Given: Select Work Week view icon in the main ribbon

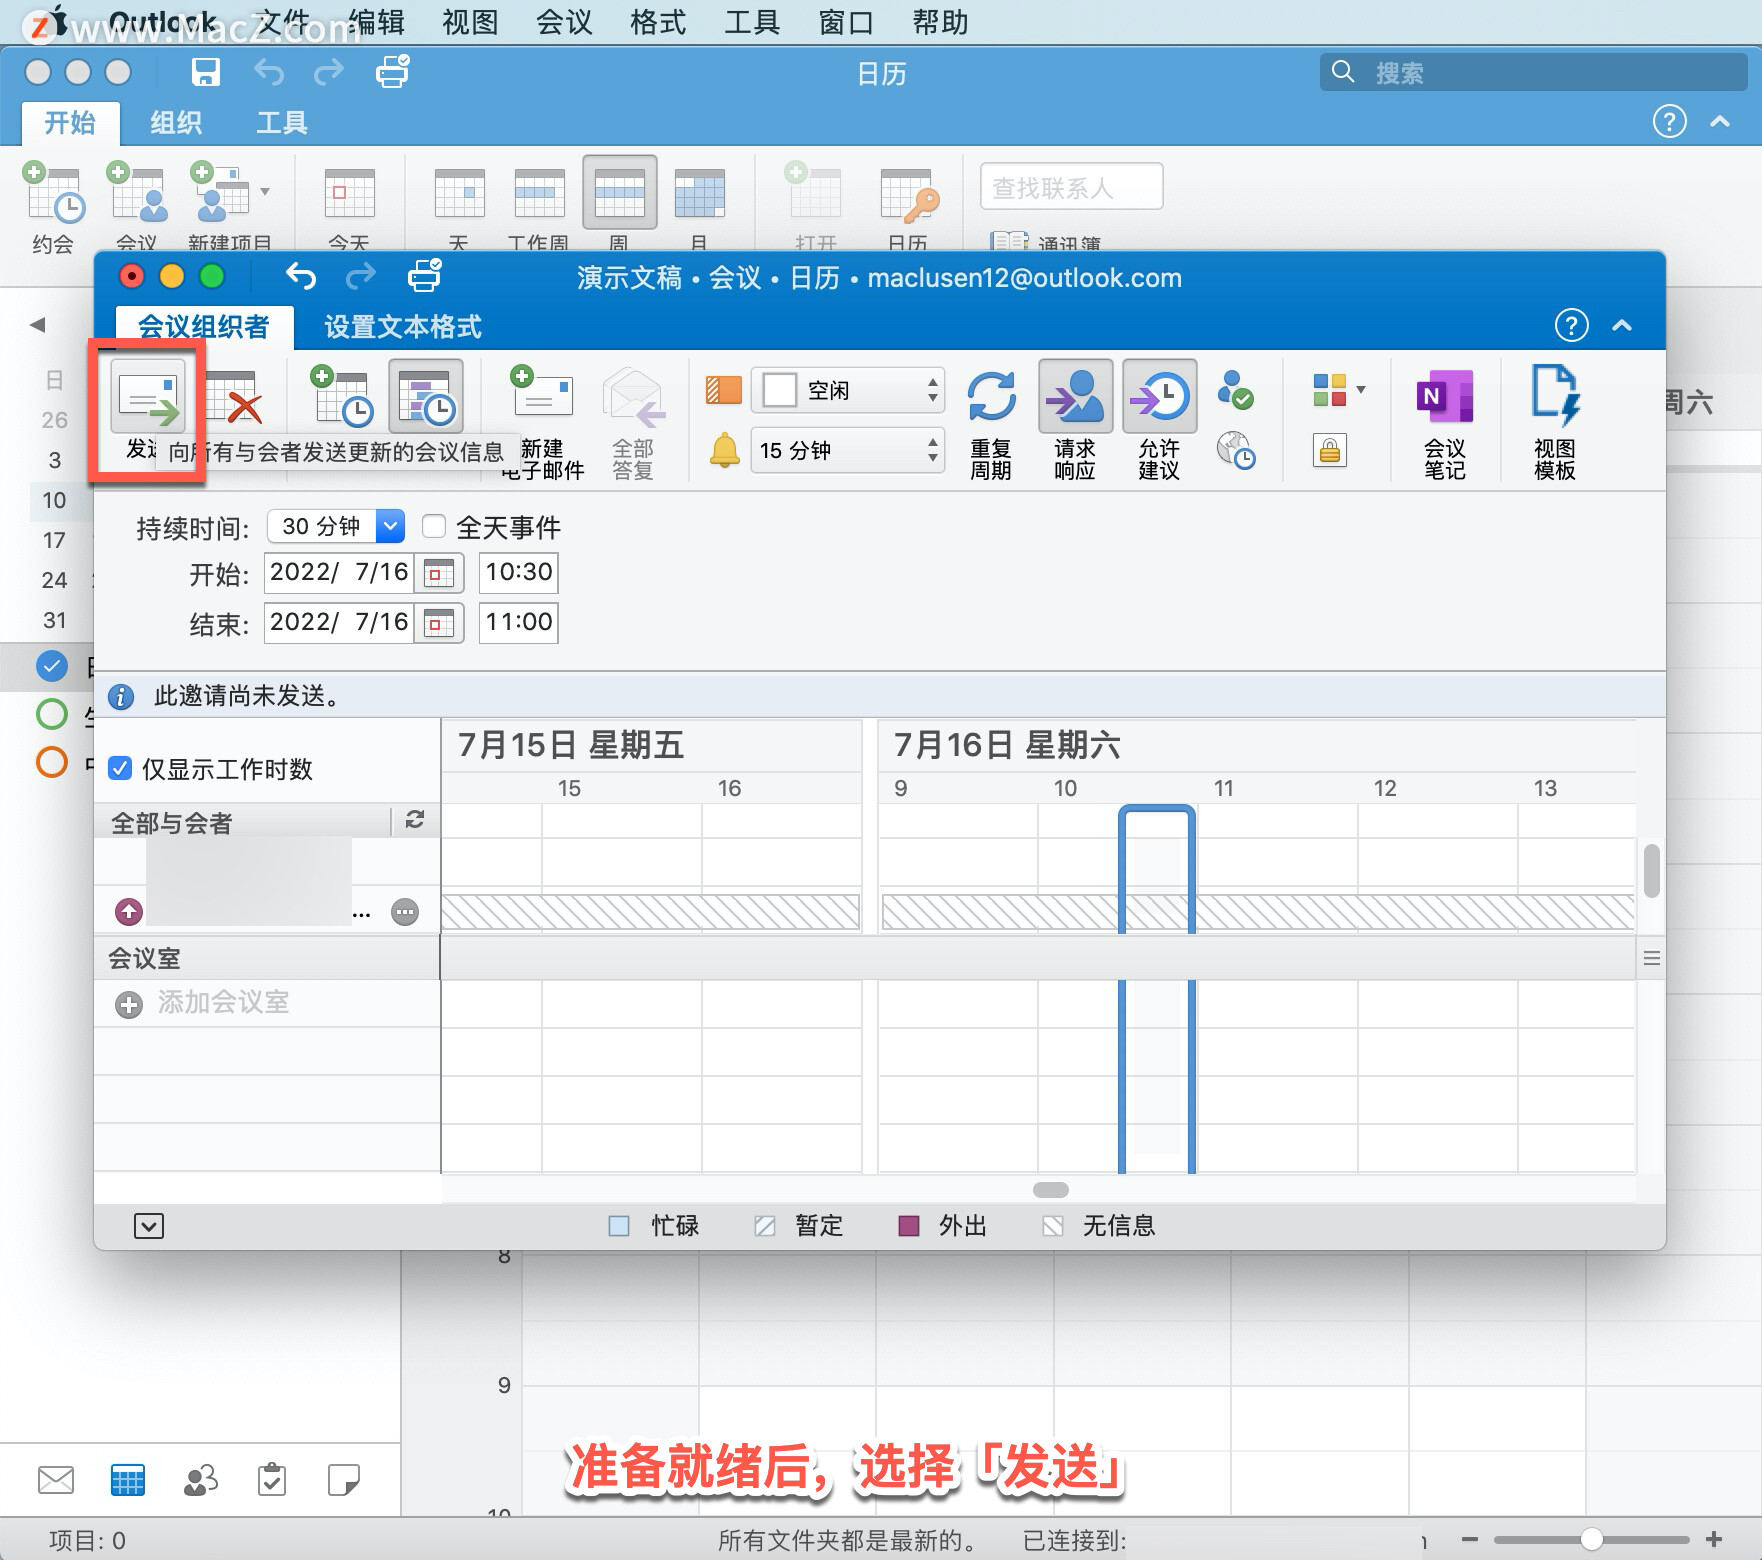Looking at the screenshot, I should [x=539, y=193].
